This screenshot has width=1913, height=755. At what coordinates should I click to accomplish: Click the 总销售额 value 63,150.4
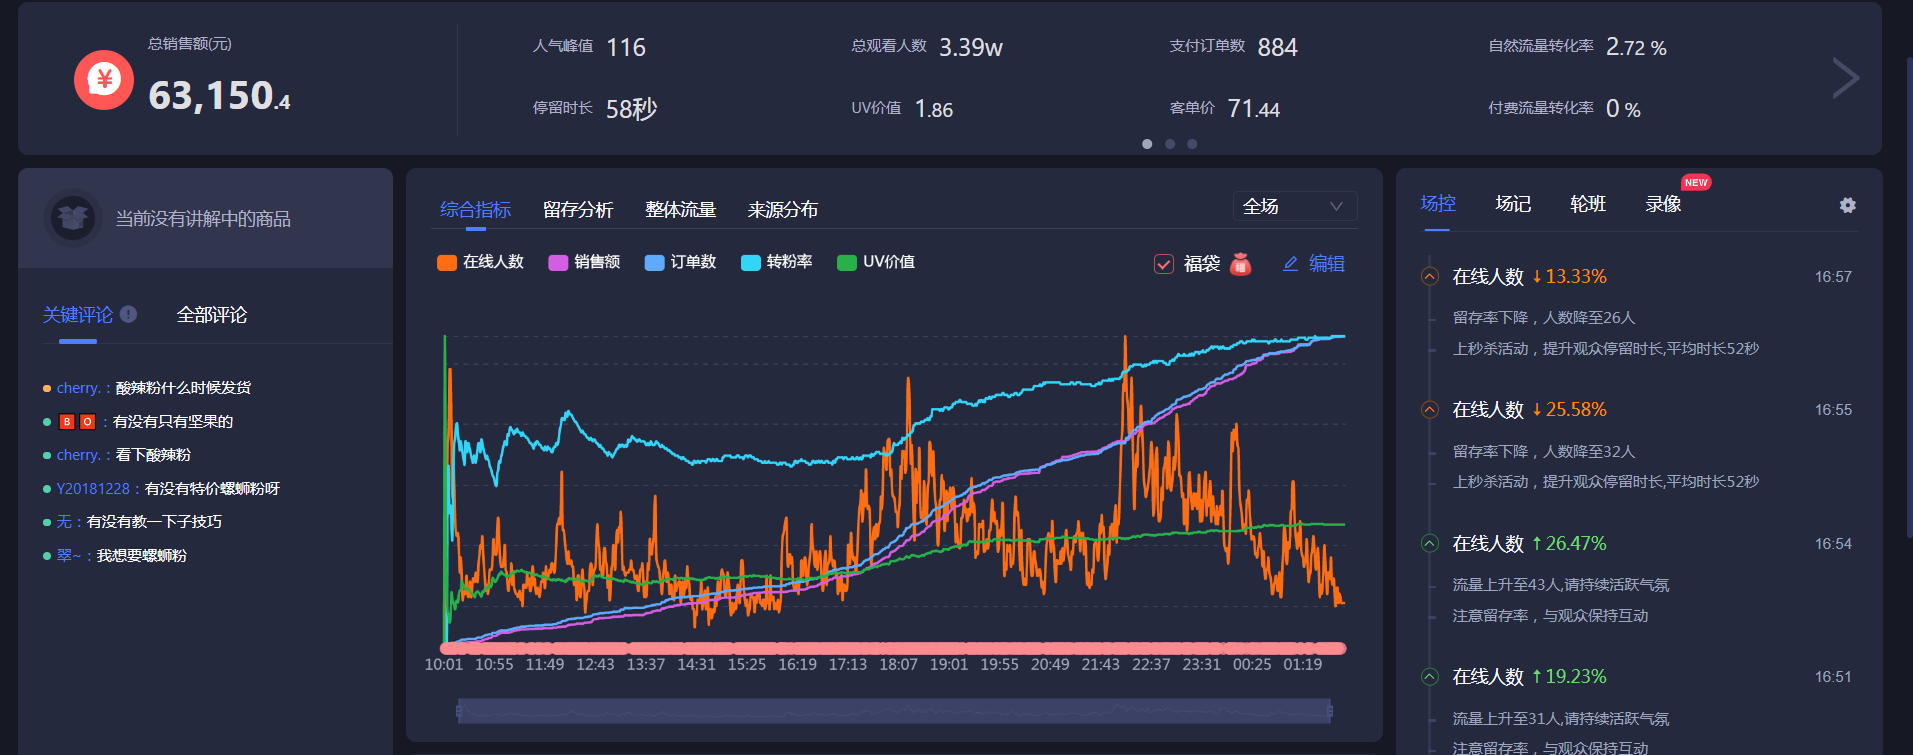[x=220, y=96]
